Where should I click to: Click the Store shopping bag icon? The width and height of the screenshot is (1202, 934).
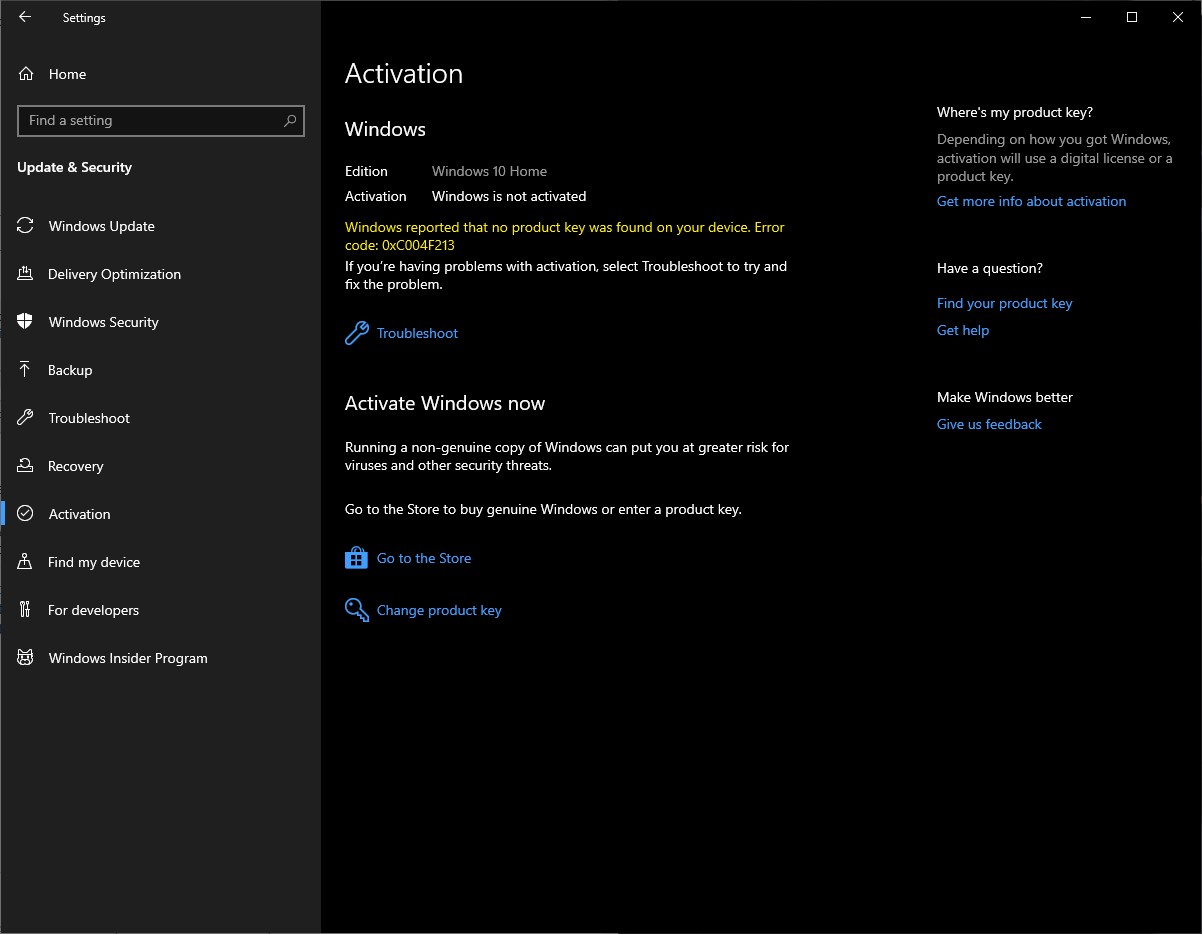click(357, 558)
